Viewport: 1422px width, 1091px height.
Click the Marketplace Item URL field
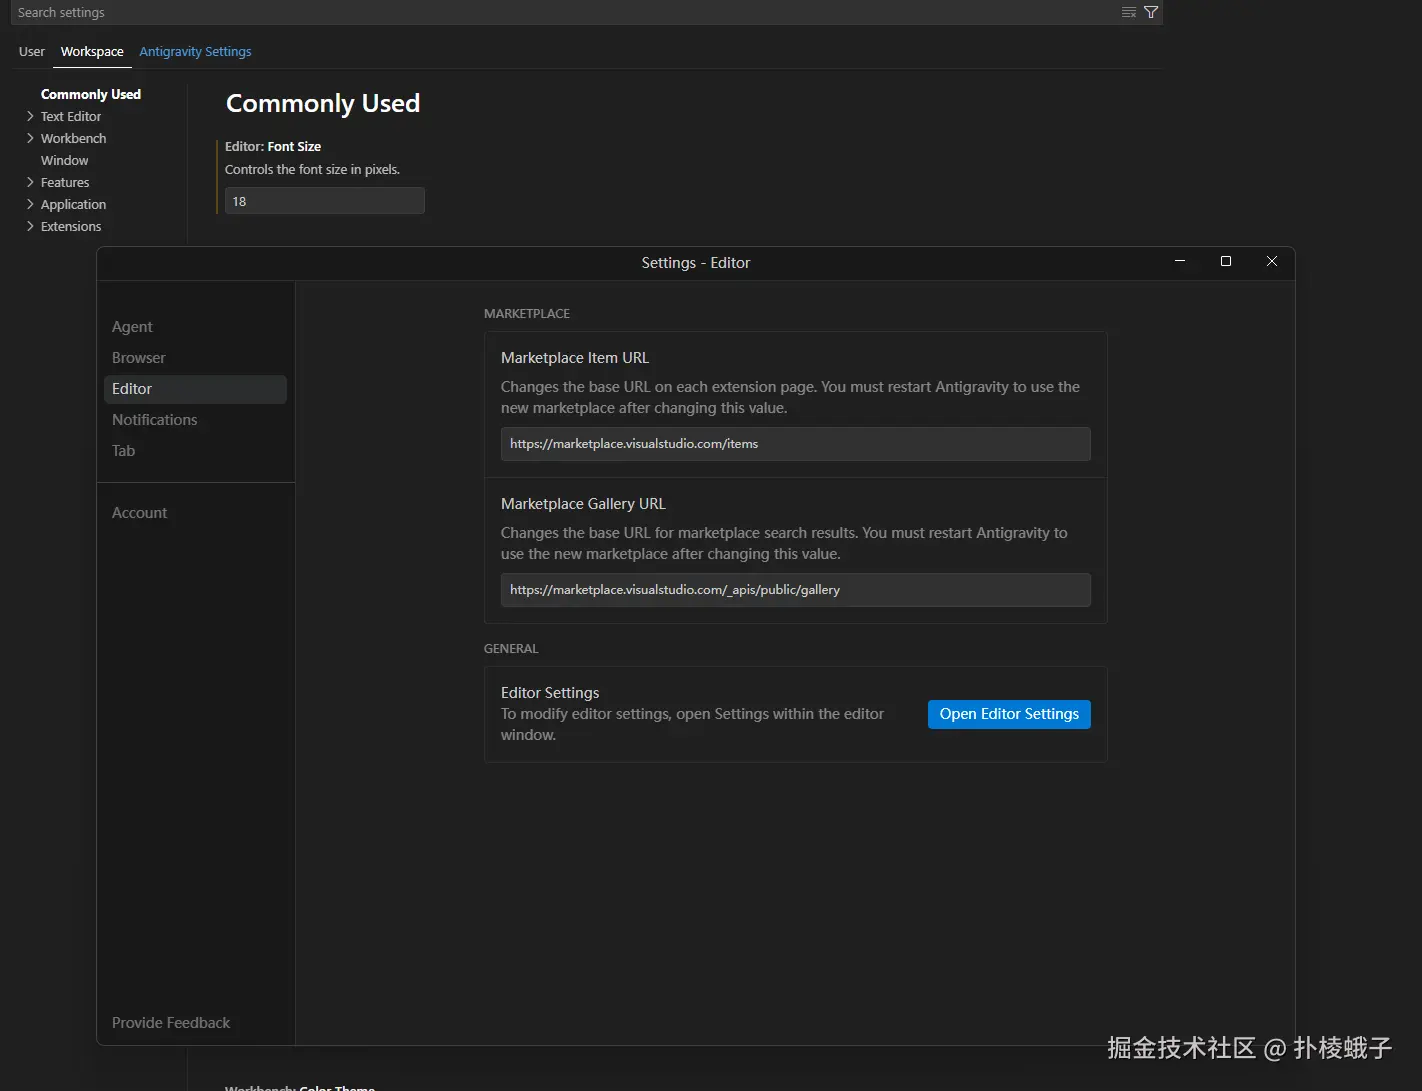click(795, 444)
